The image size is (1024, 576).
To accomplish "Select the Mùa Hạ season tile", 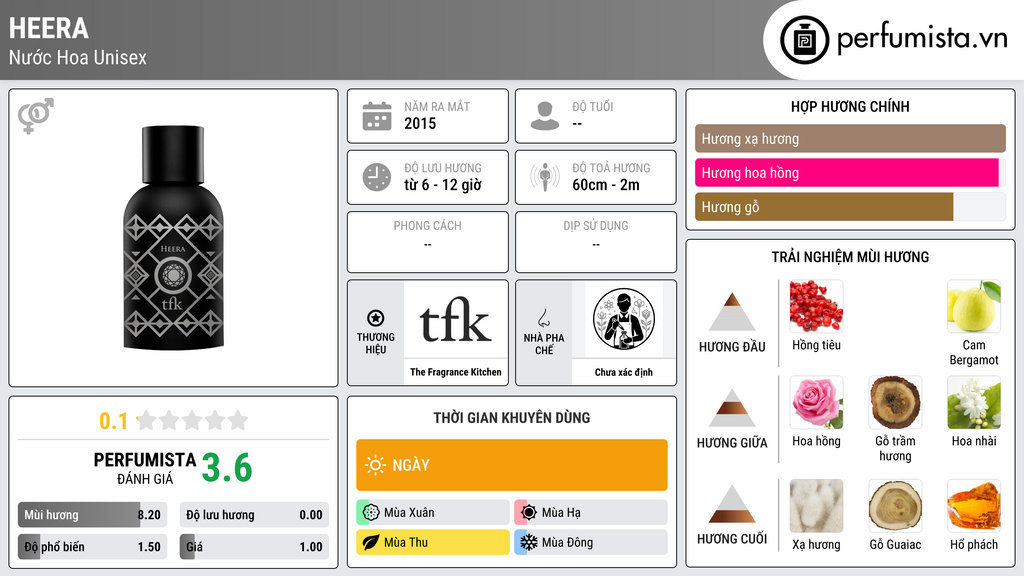I will coord(591,513).
